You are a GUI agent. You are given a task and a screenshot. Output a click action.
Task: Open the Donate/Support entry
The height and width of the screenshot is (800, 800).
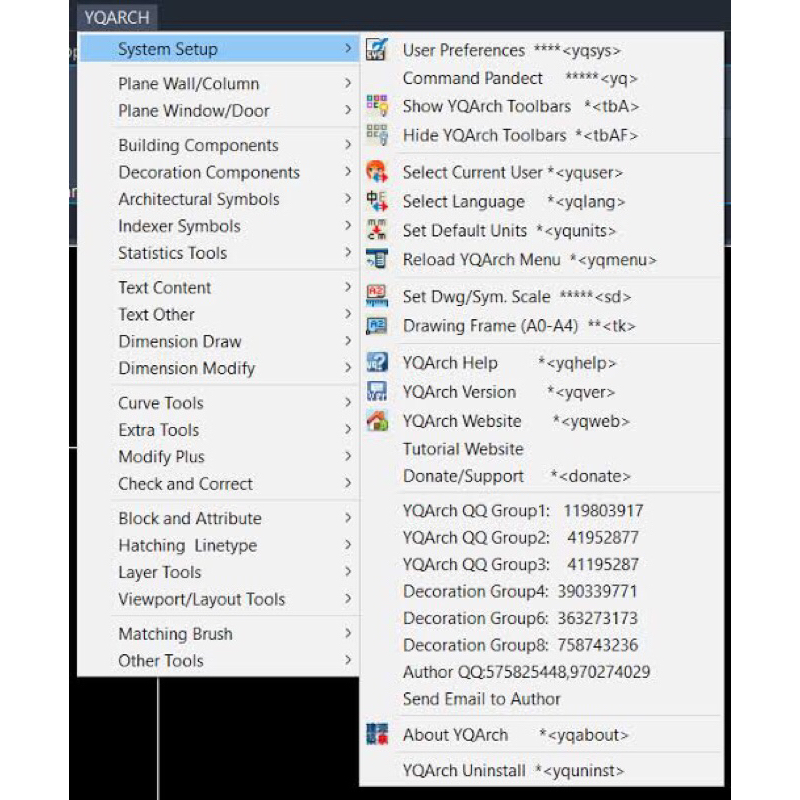click(x=542, y=476)
